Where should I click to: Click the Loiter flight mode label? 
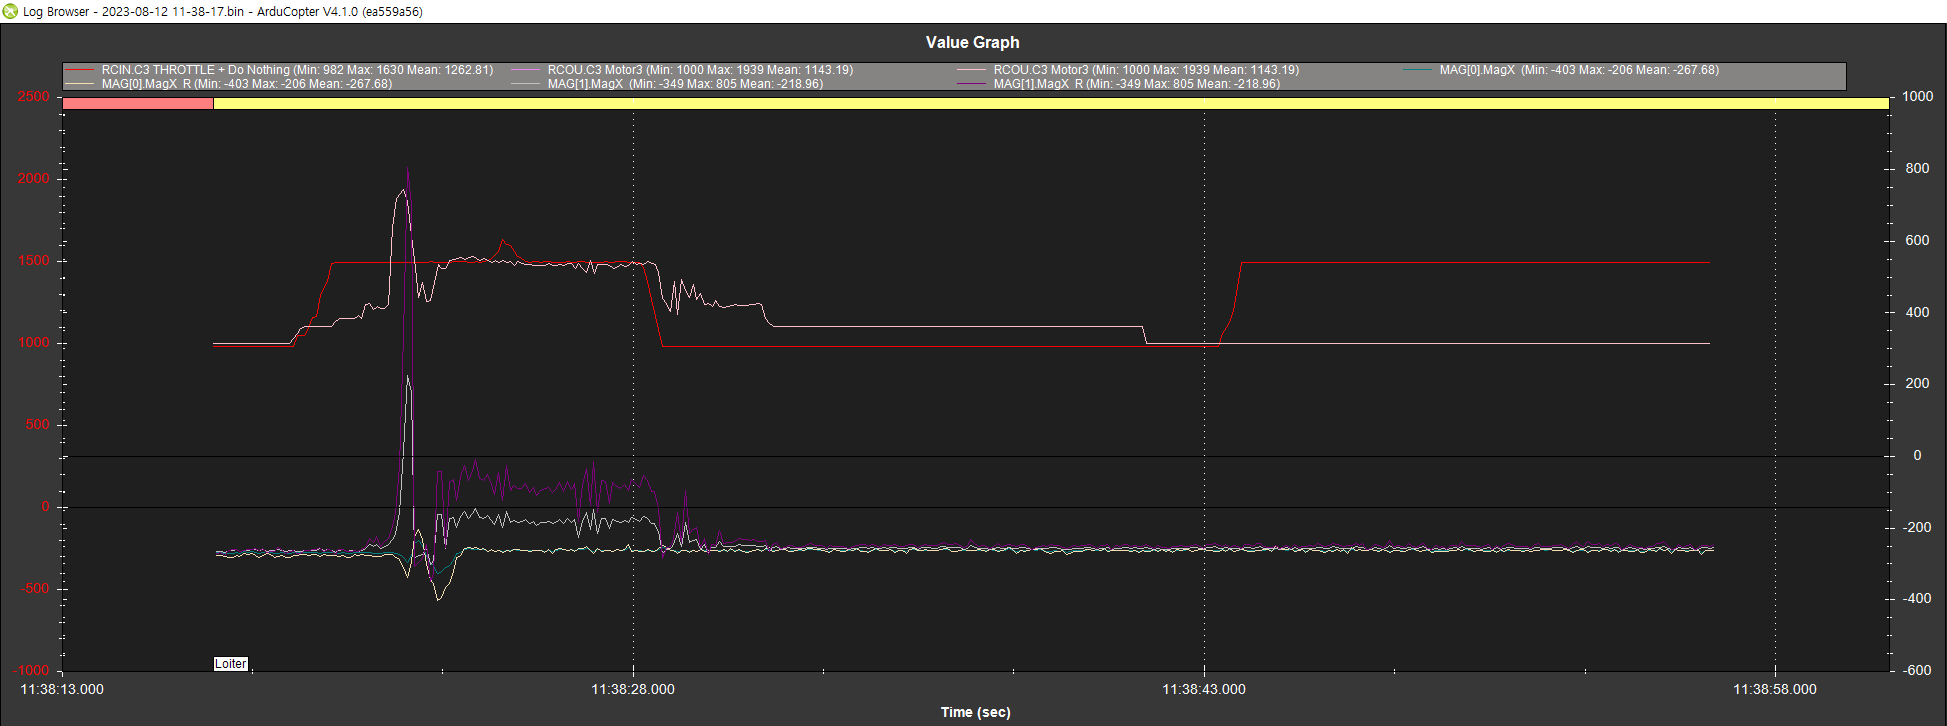231,664
